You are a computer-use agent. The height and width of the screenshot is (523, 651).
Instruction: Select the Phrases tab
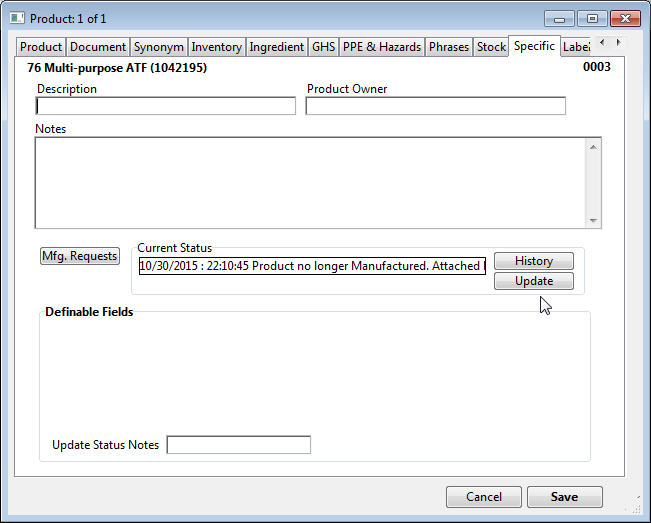pos(449,47)
